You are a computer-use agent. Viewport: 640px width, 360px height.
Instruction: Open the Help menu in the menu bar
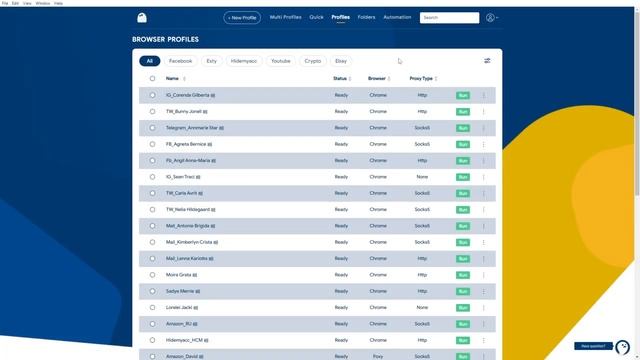[x=58, y=3]
